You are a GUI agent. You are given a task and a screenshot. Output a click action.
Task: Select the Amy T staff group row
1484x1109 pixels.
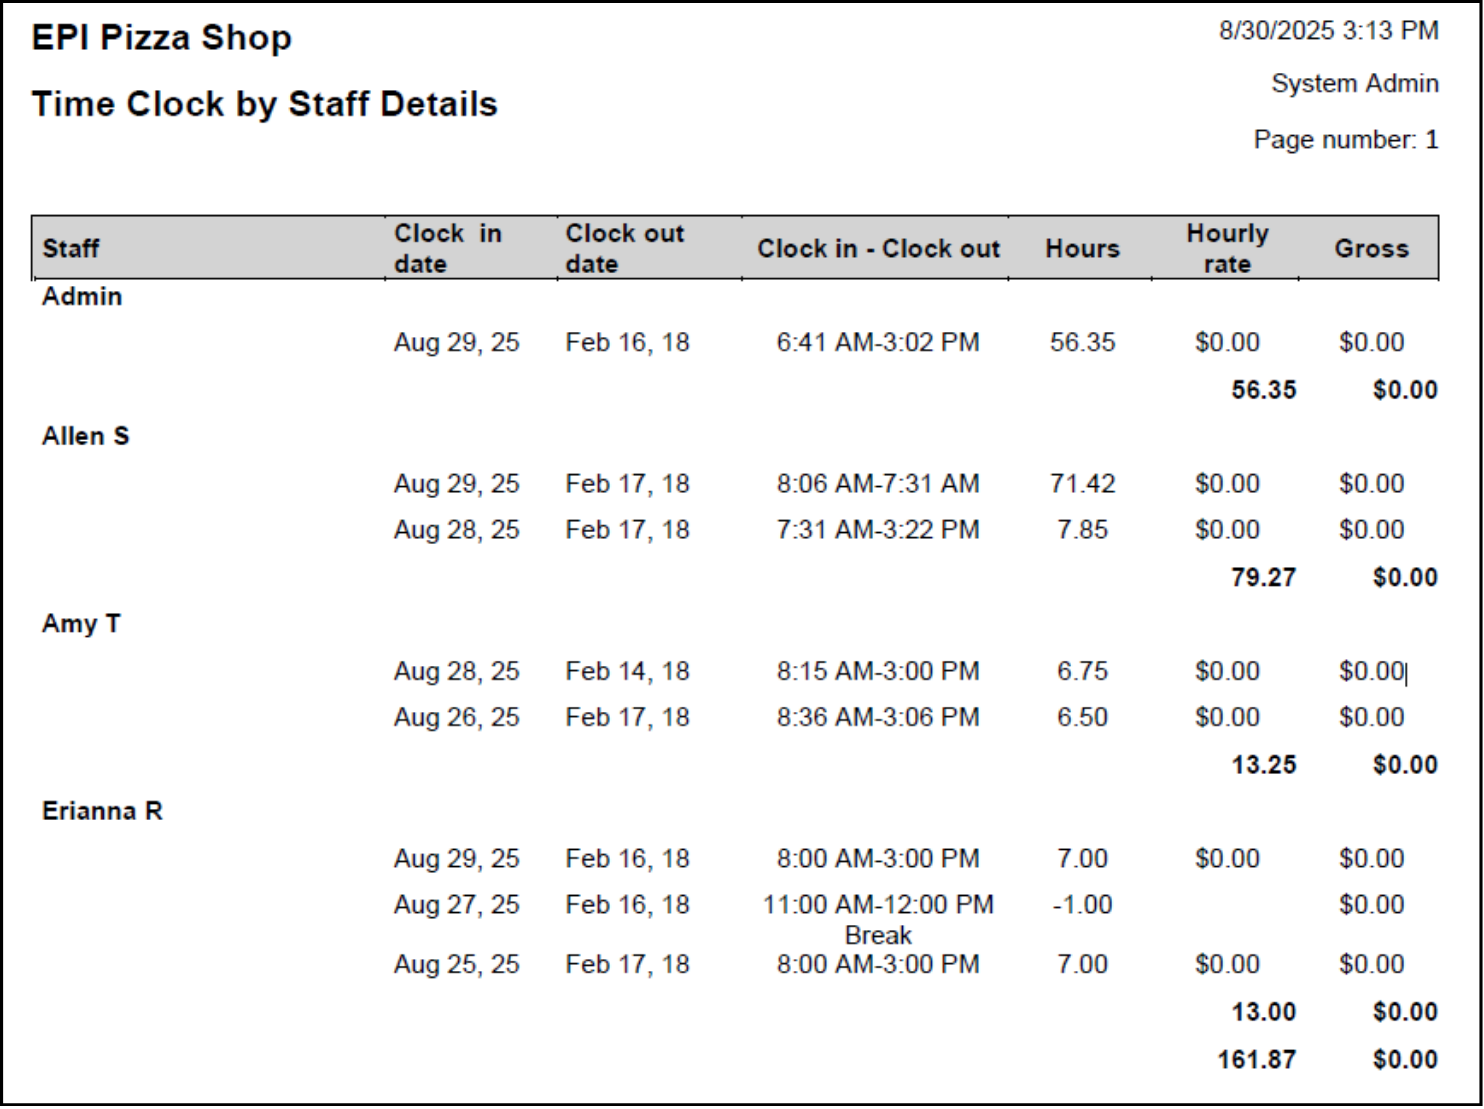[x=80, y=623]
